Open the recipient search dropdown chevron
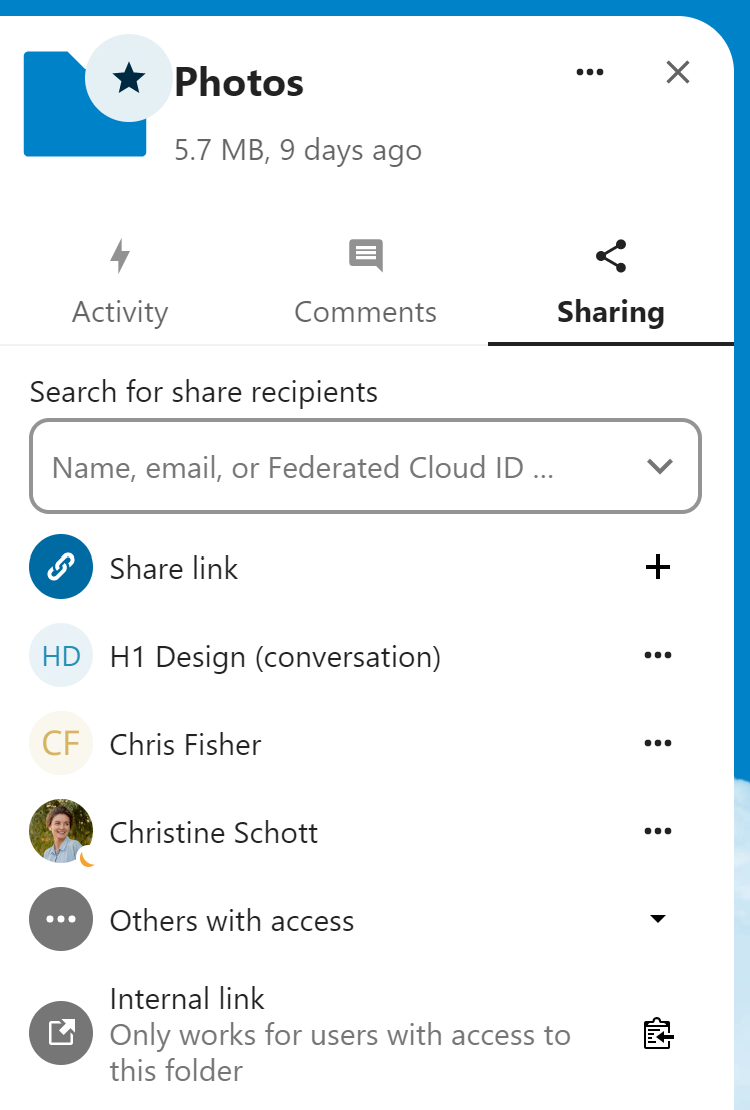The width and height of the screenshot is (750, 1110). click(659, 466)
